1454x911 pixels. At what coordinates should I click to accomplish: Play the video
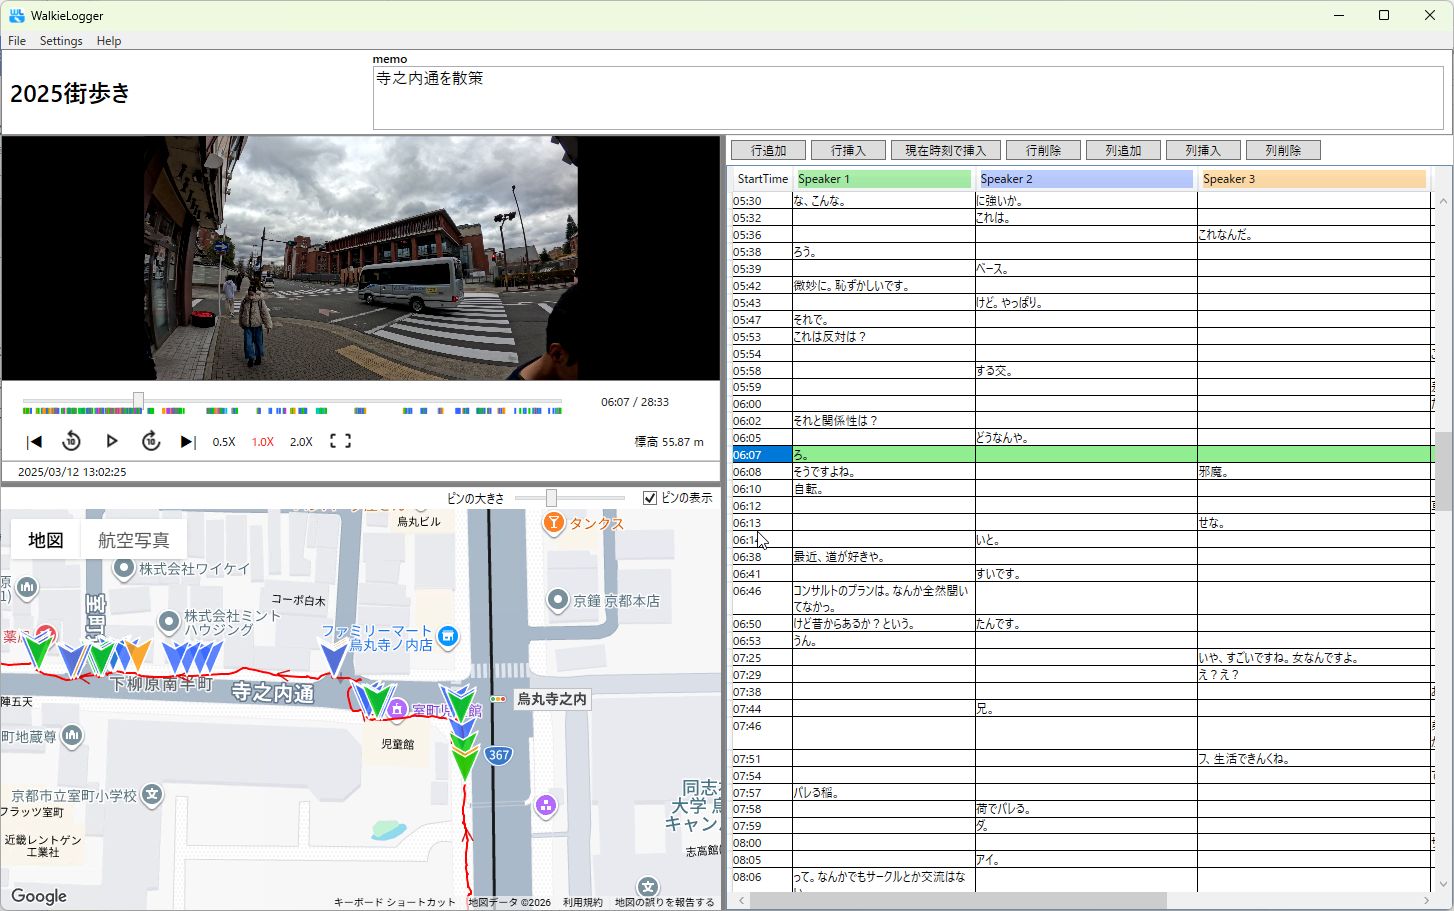click(x=111, y=441)
